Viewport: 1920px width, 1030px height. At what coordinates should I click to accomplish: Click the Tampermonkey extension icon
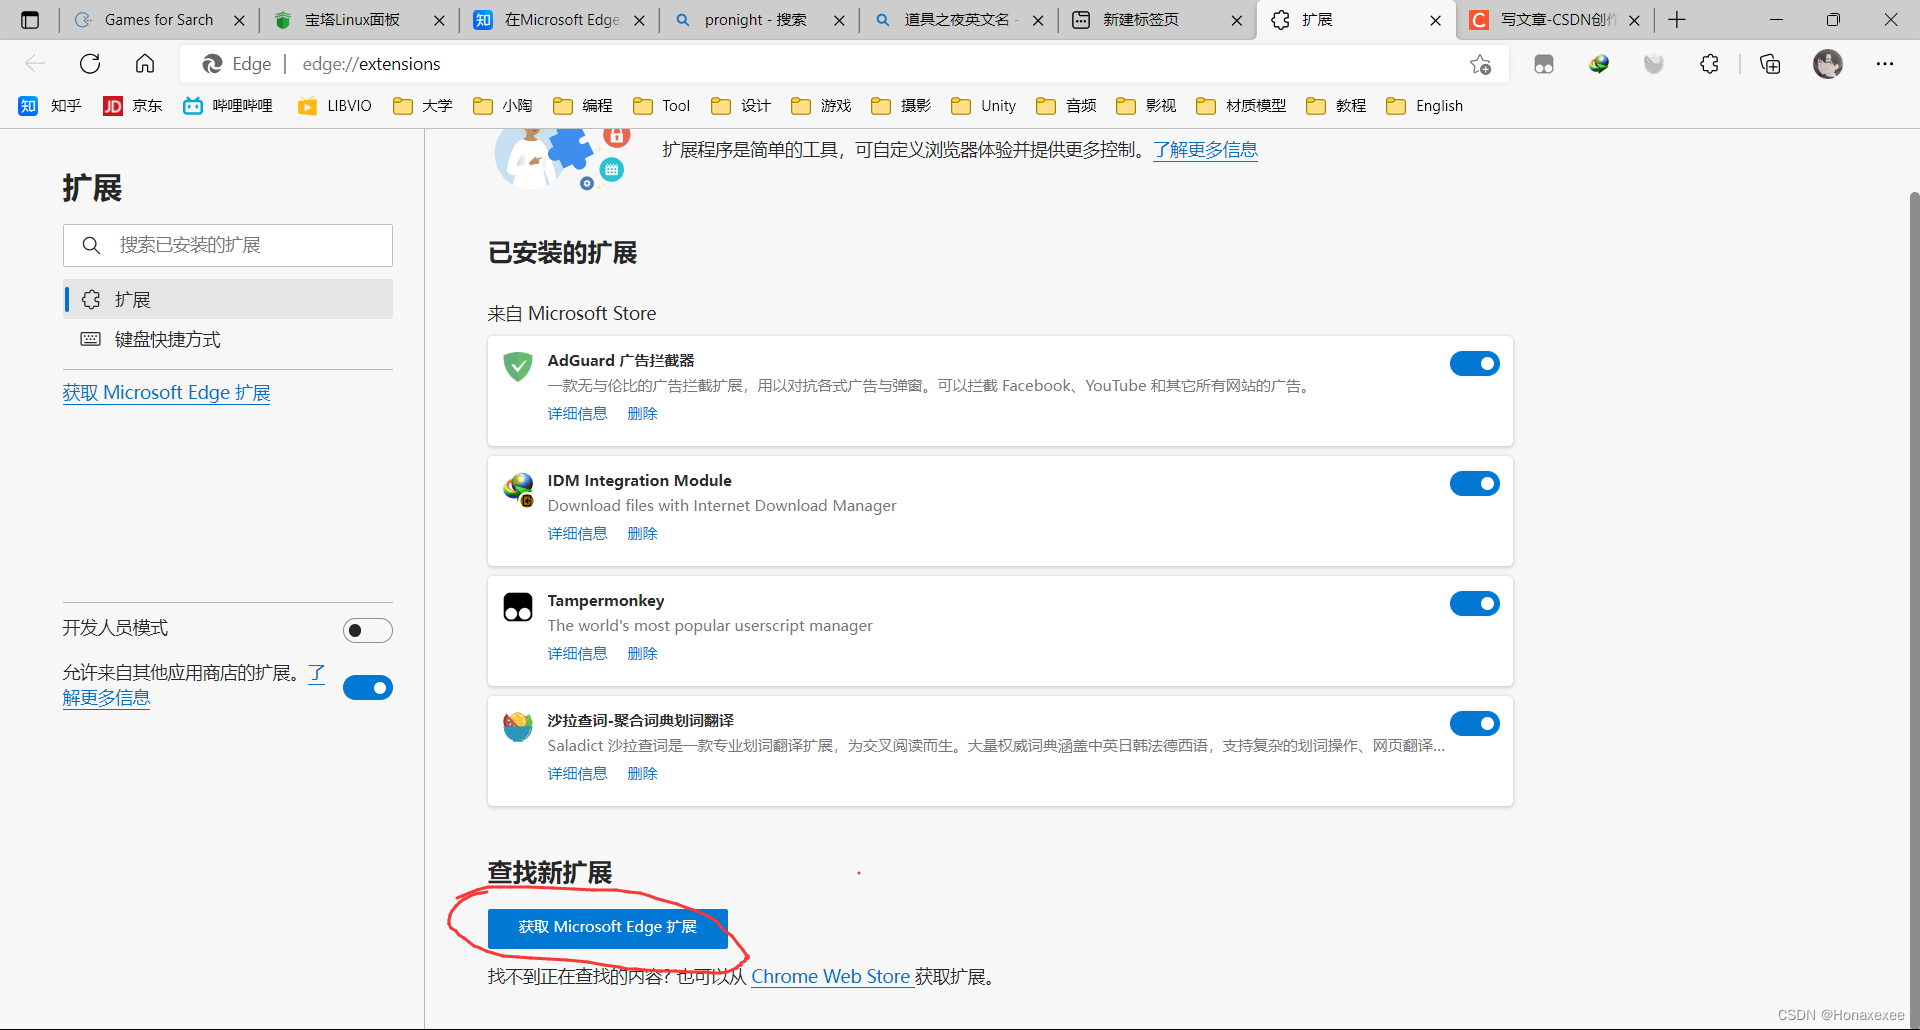pos(518,607)
